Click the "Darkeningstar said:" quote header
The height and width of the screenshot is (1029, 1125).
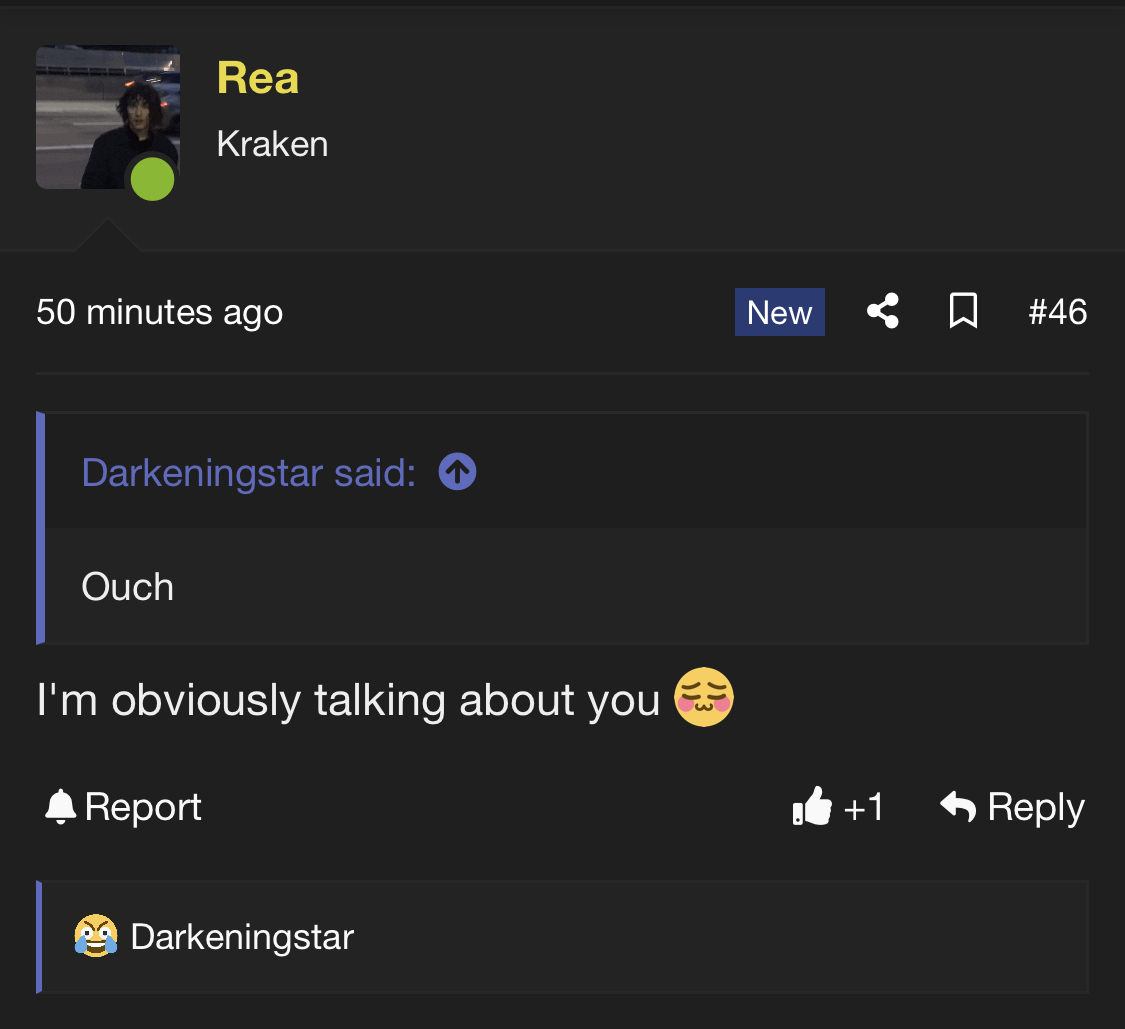point(248,472)
